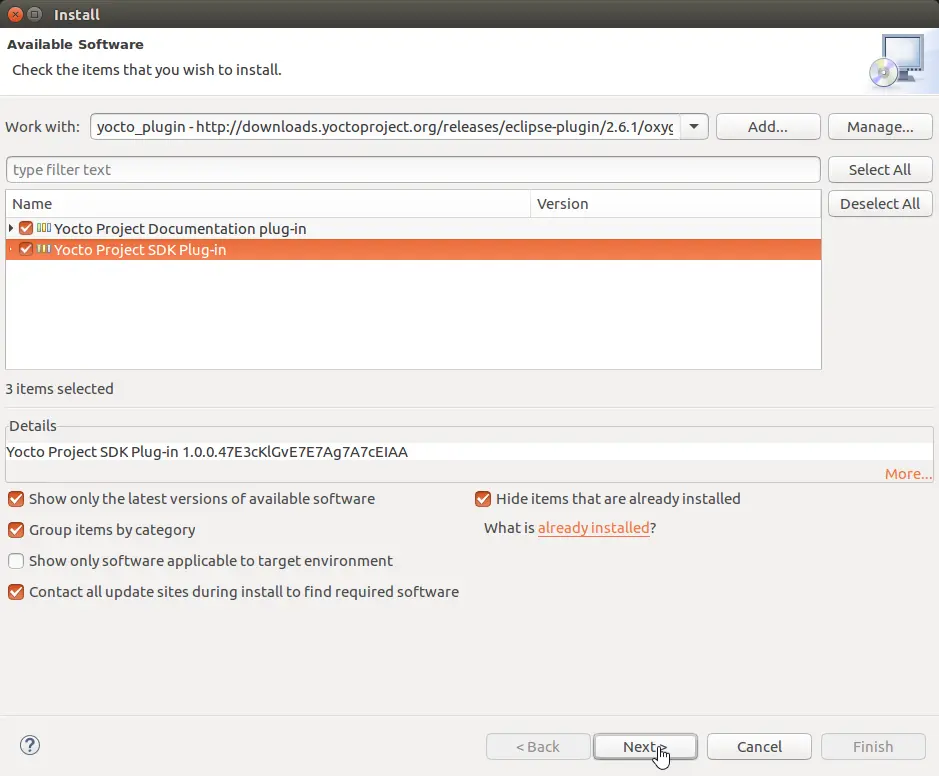This screenshot has width=939, height=776.
Task: Focus the type filter text field
Action: click(x=412, y=170)
